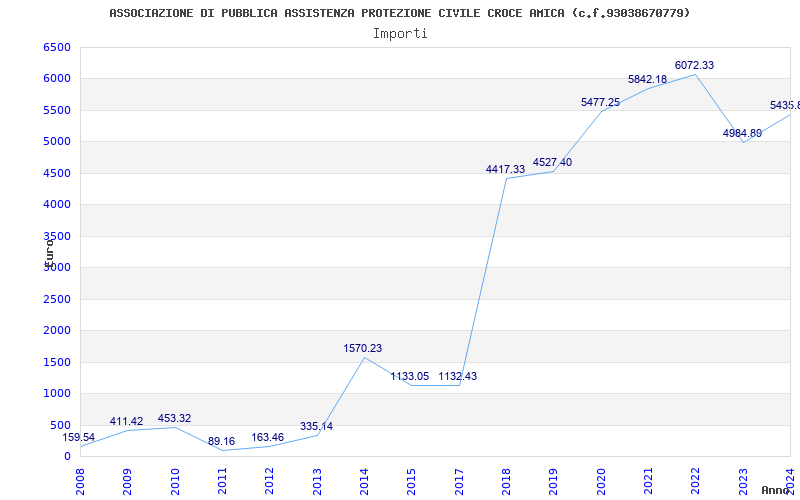
Task: Select the 5500 y-axis tick label
Action: 57,110
